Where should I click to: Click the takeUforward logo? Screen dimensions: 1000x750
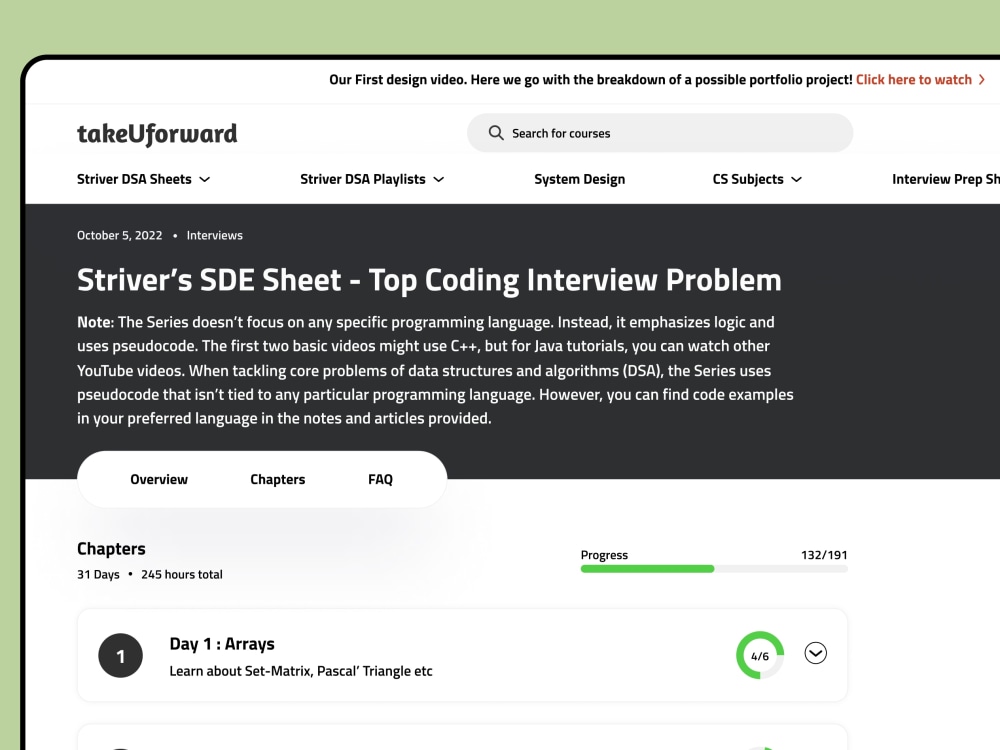click(157, 134)
